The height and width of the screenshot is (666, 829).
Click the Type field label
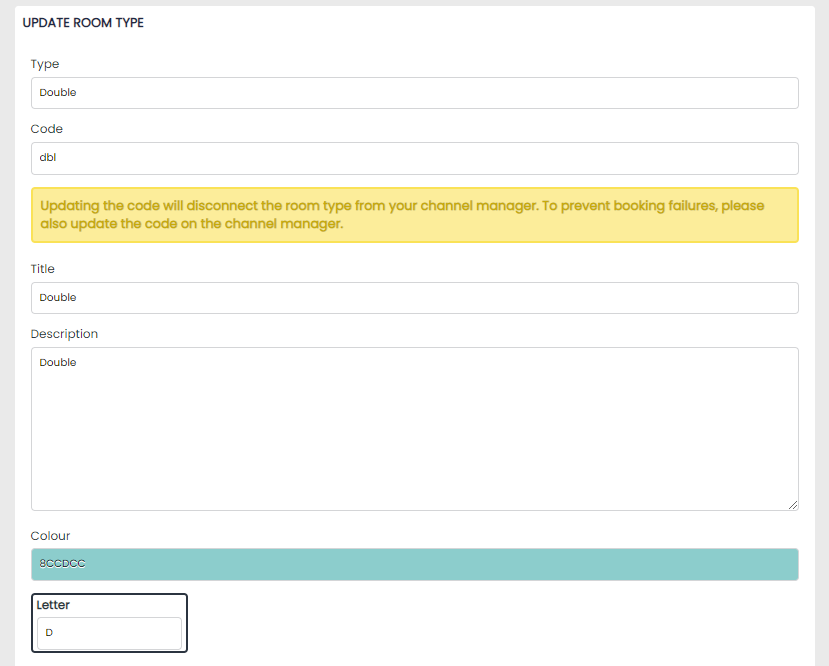pyautogui.click(x=45, y=64)
